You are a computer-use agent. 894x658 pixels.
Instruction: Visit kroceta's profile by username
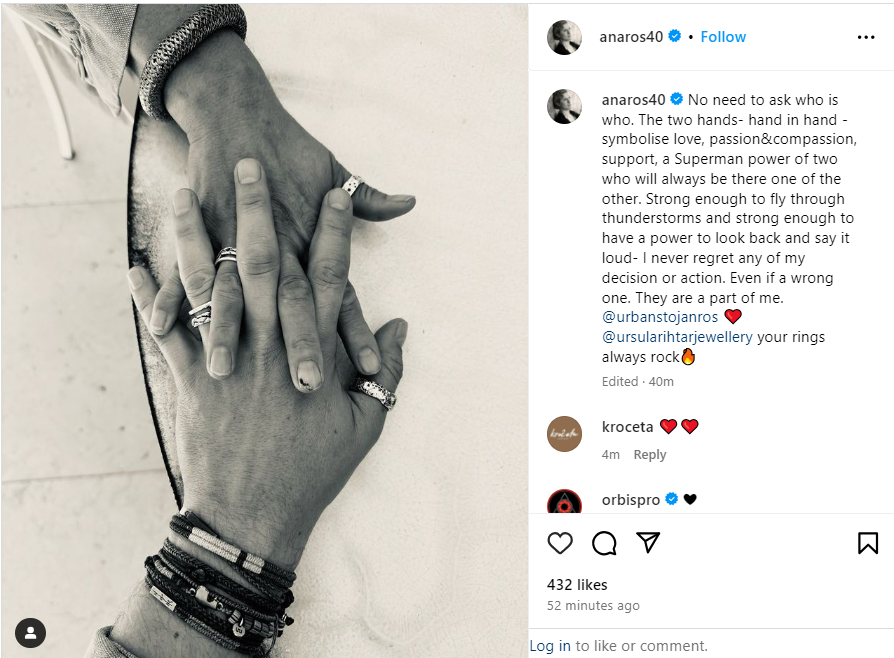[627, 427]
